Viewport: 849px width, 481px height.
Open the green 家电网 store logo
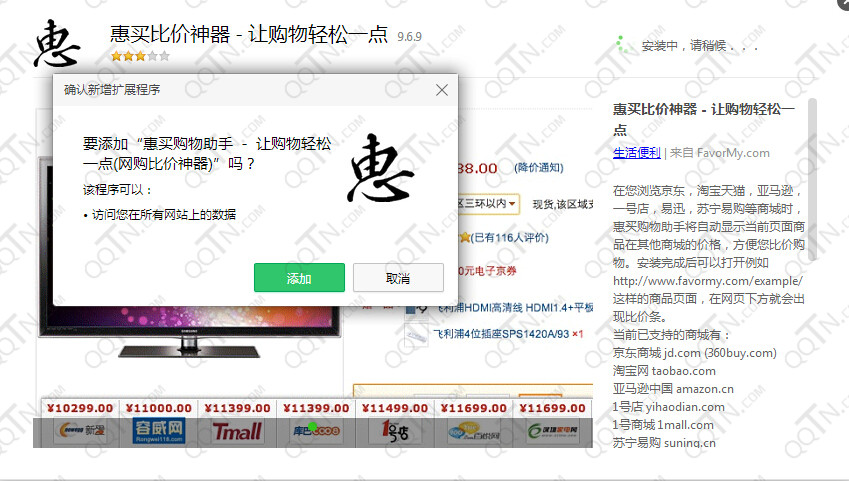coord(556,431)
